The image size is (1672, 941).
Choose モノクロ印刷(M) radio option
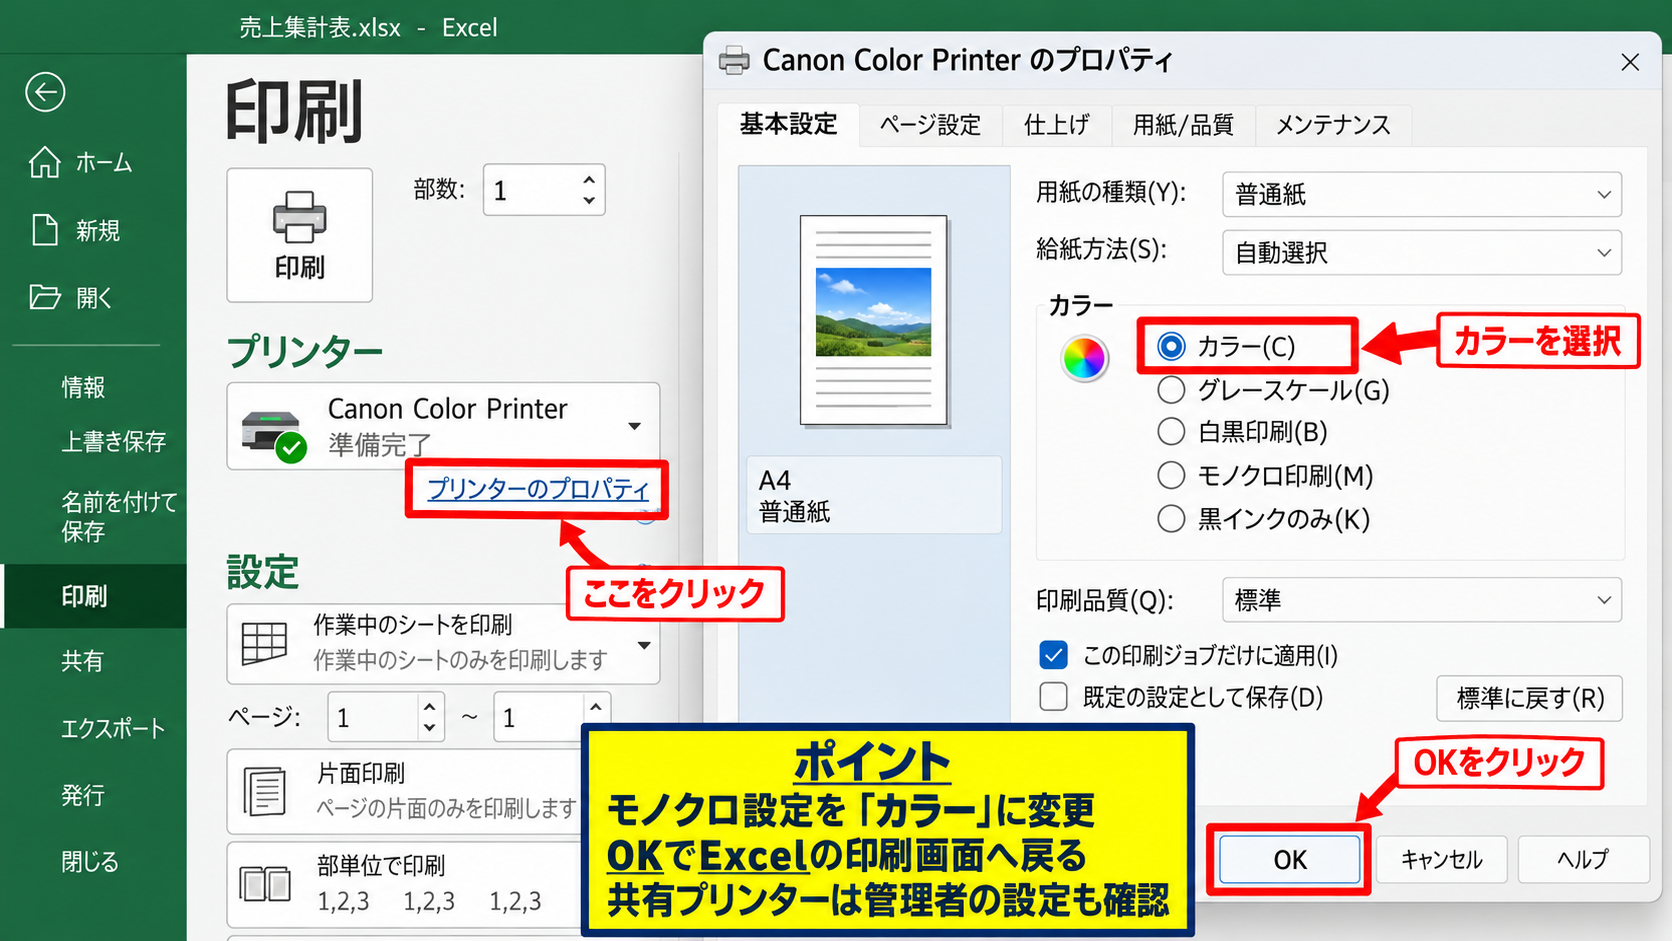click(x=1171, y=475)
